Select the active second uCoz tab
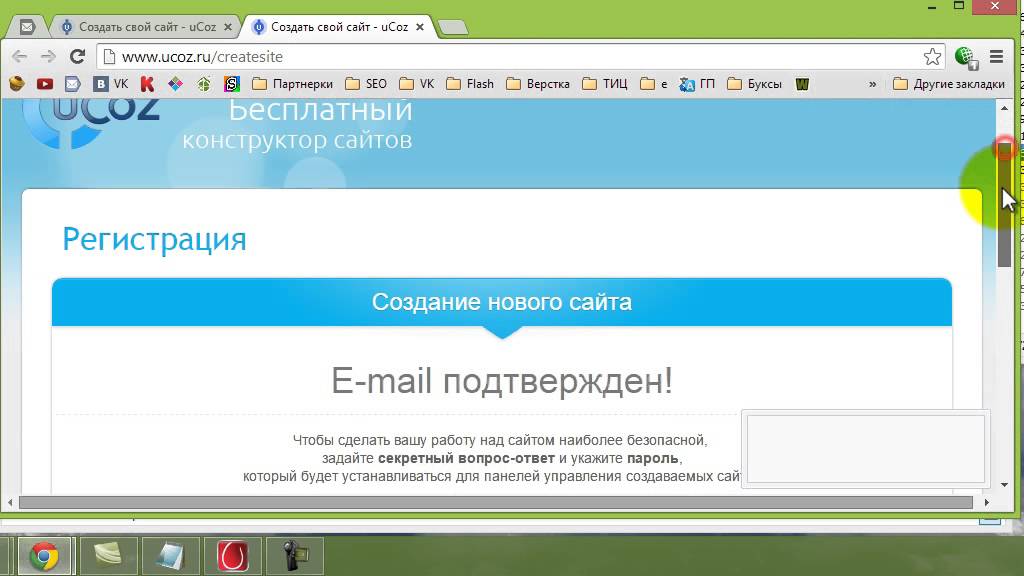Screen dimensions: 1024x576 pyautogui.click(x=340, y=27)
